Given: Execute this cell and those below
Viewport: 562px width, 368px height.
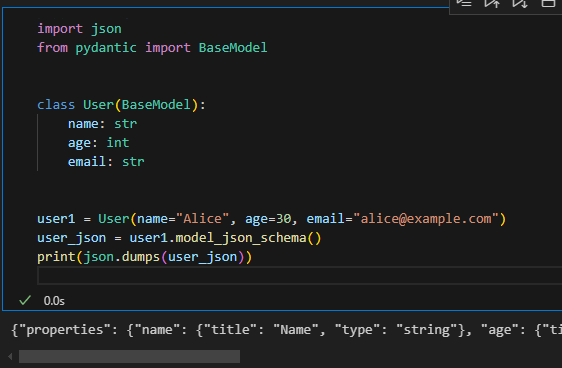Looking at the screenshot, I should (x=520, y=4).
